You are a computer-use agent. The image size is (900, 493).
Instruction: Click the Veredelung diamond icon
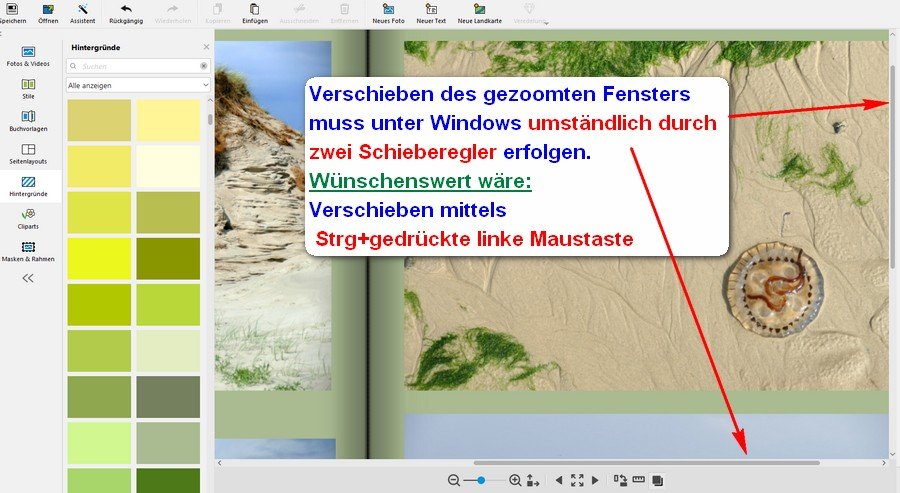pyautogui.click(x=529, y=9)
